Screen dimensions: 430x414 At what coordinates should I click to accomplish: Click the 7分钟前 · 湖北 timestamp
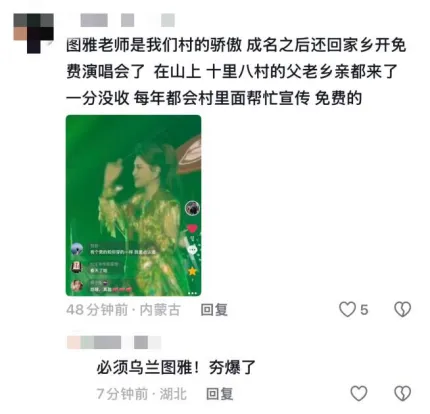[x=141, y=394]
